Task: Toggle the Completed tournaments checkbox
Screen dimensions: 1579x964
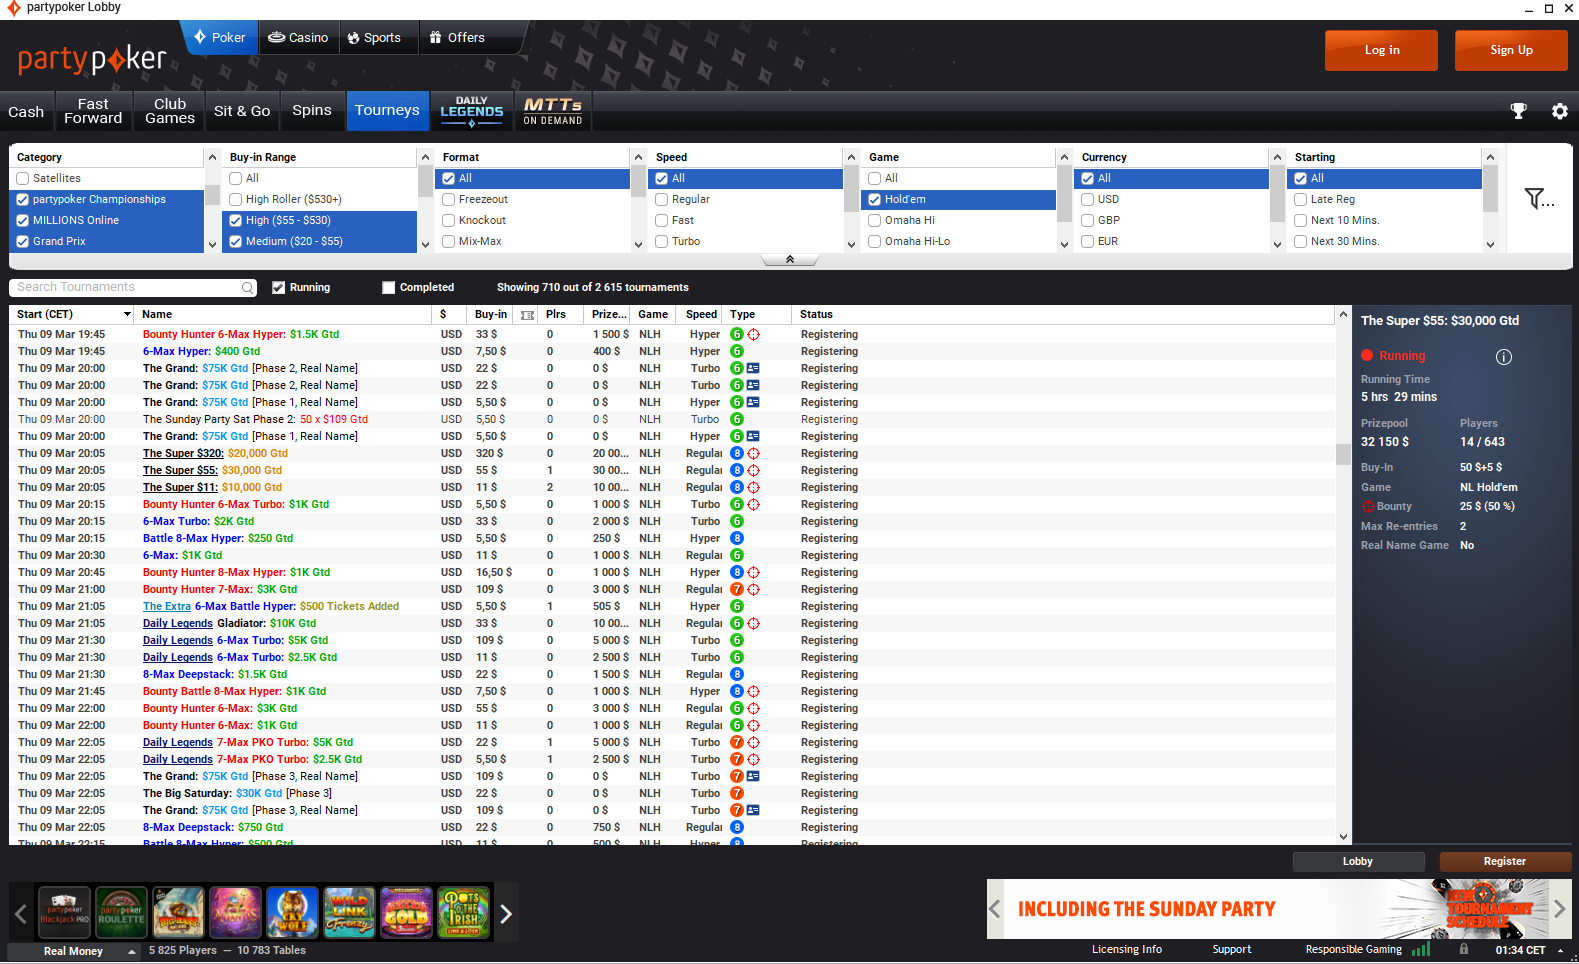Action: click(389, 288)
